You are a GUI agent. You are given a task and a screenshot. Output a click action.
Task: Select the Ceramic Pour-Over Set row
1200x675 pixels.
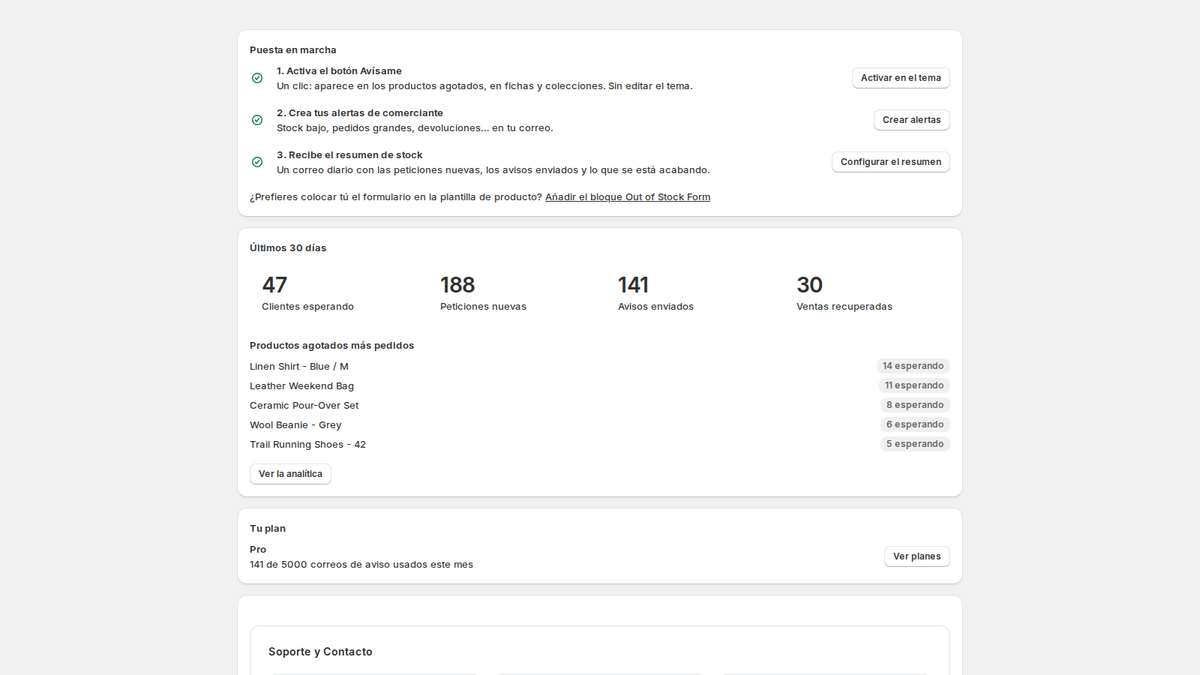[x=600, y=405]
